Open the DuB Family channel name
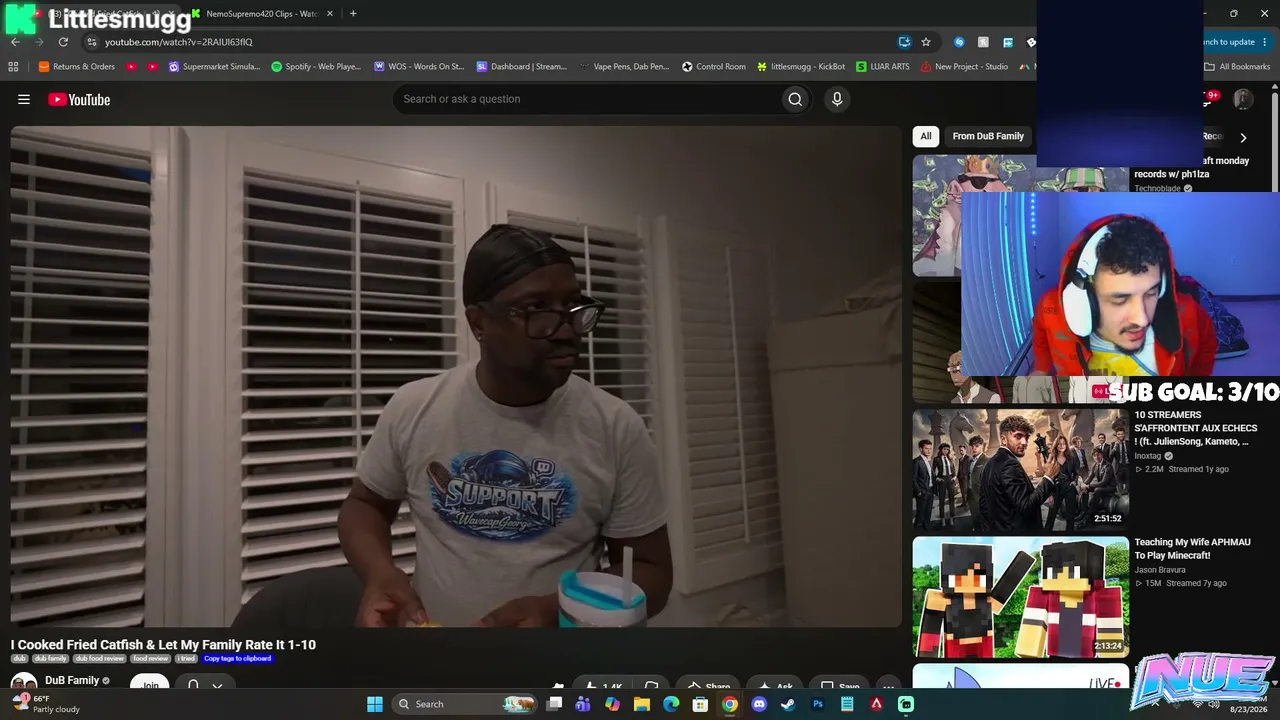The height and width of the screenshot is (720, 1280). pos(72,681)
